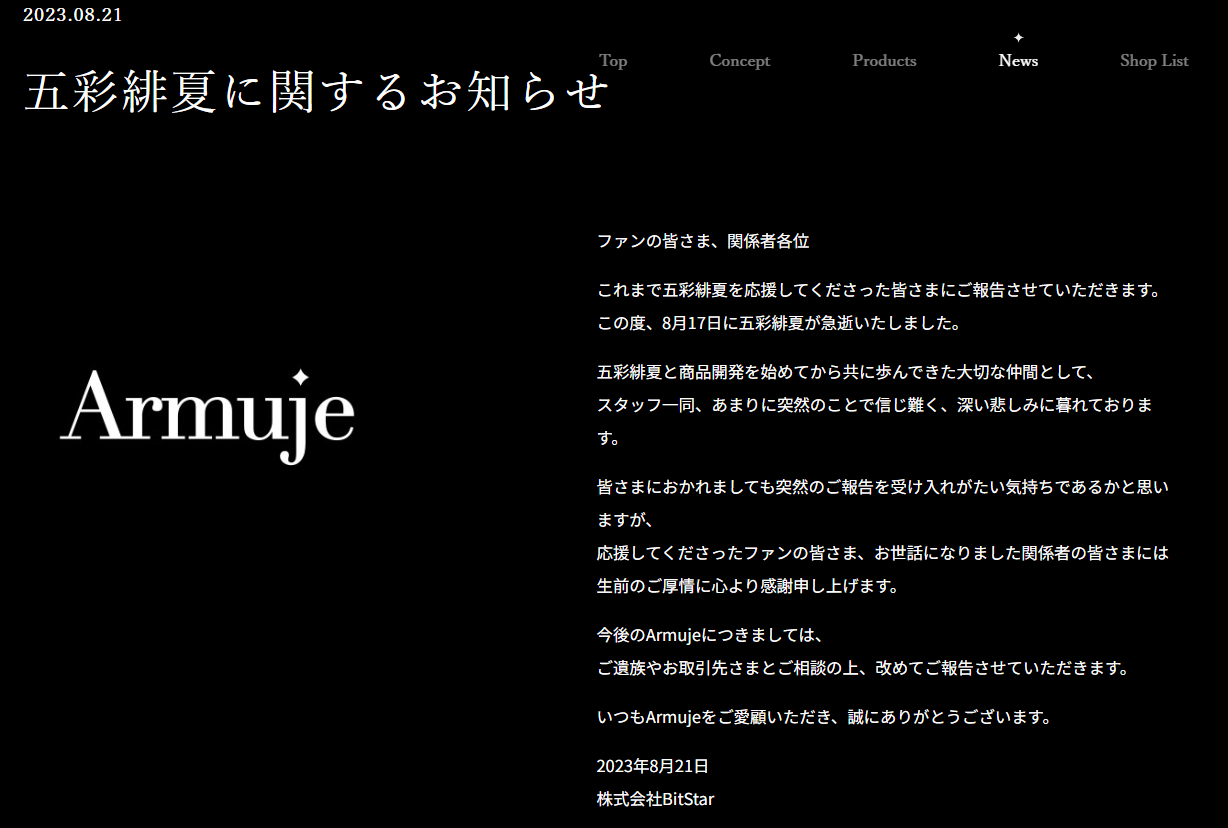
Task: Select the text 株式会社BitStar
Action: [654, 799]
